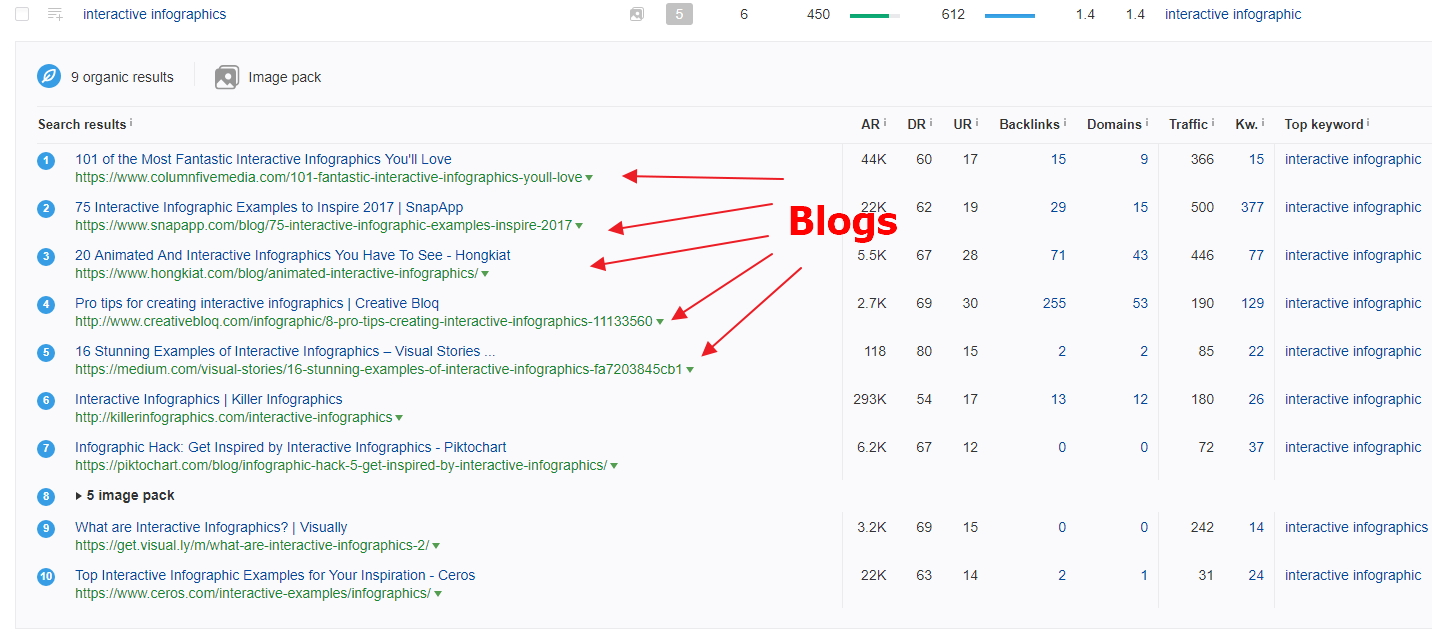Expand the 5 image pack row
The image size is (1432, 632).
coord(80,496)
